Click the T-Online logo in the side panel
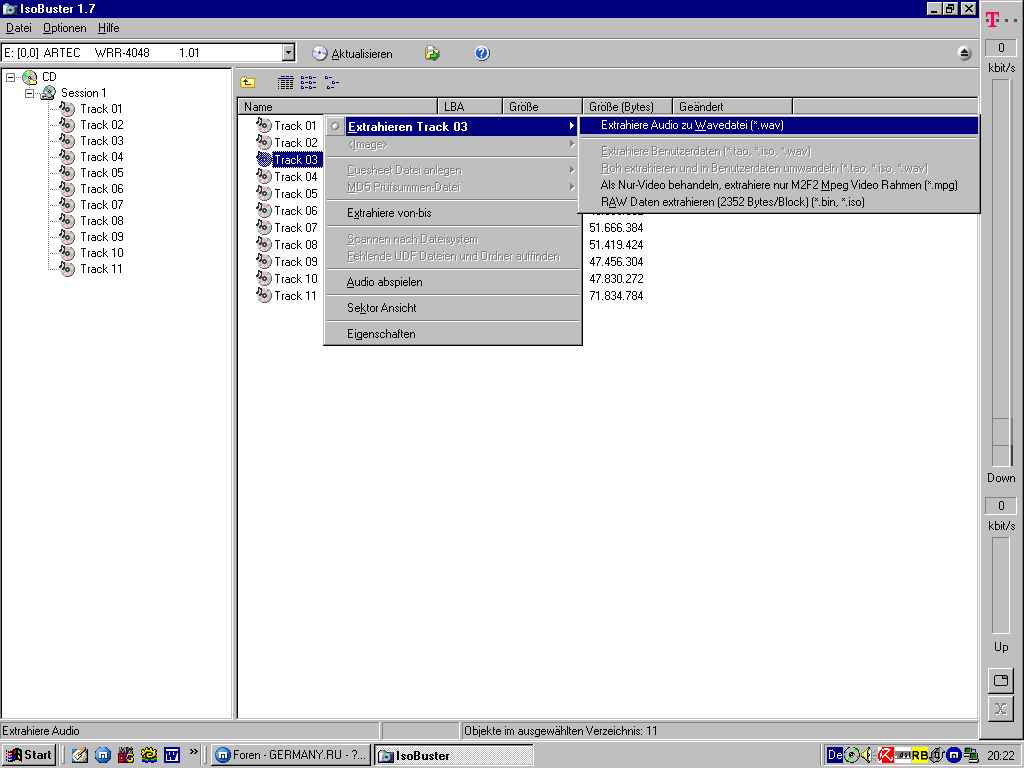Screen dimensions: 1024x768 tap(1000, 20)
